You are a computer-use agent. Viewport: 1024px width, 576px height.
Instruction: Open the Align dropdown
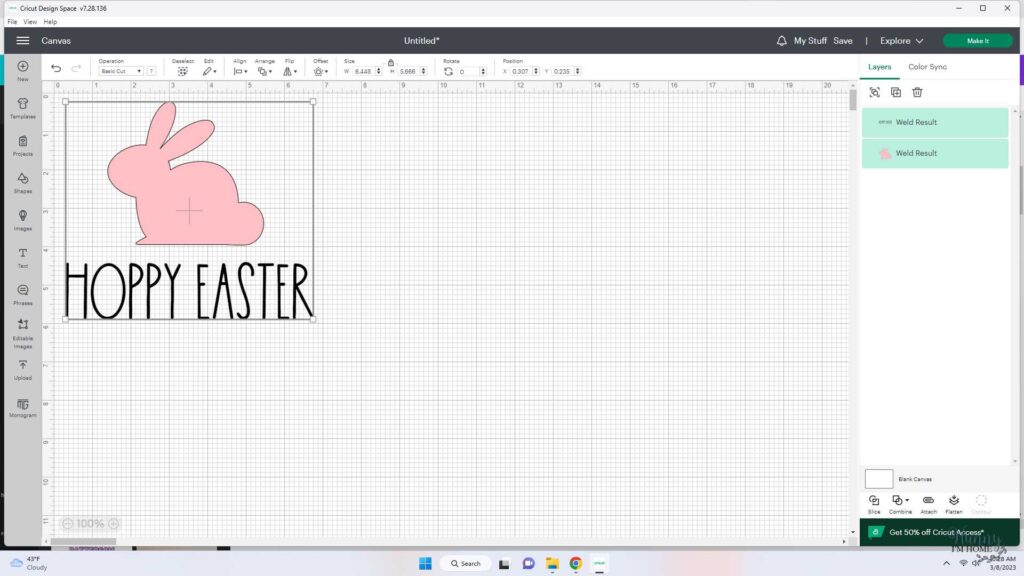240,71
